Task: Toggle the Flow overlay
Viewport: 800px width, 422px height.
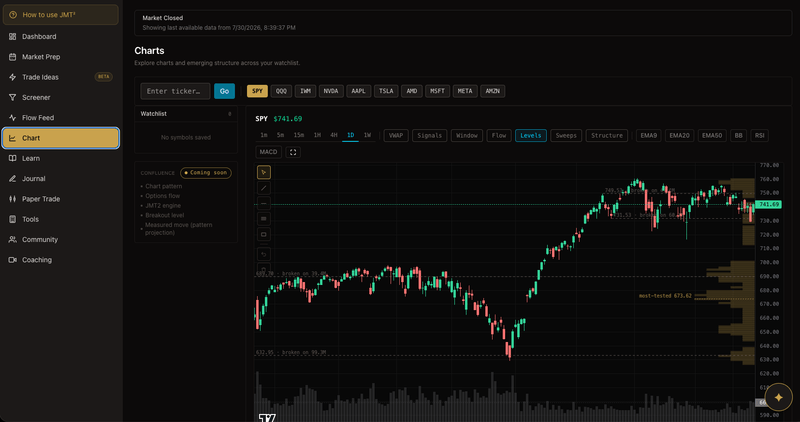Action: [x=499, y=136]
